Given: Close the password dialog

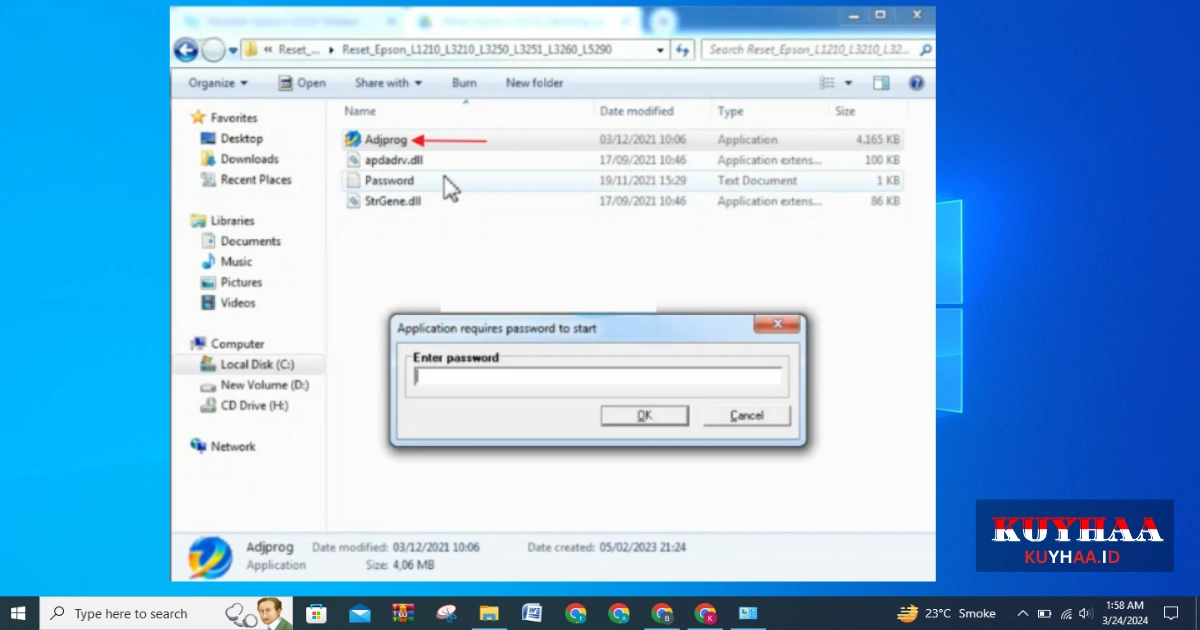Looking at the screenshot, I should 776,324.
